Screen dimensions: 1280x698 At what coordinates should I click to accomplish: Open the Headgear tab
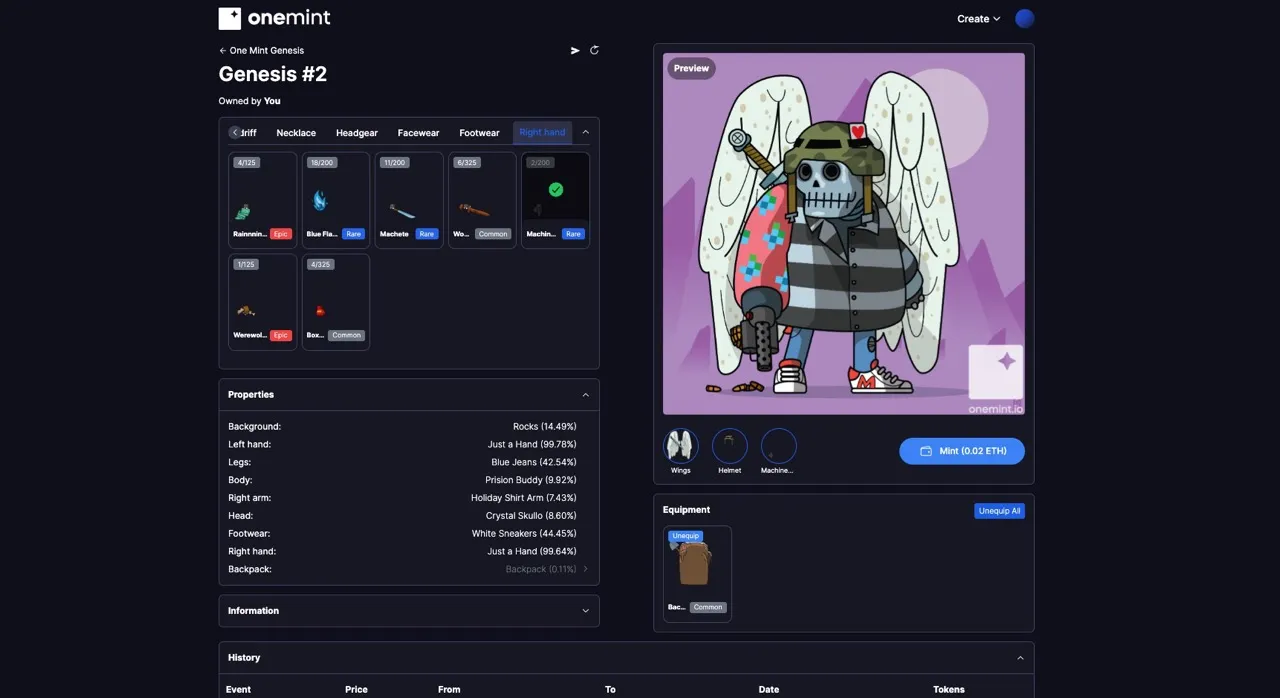pos(357,133)
